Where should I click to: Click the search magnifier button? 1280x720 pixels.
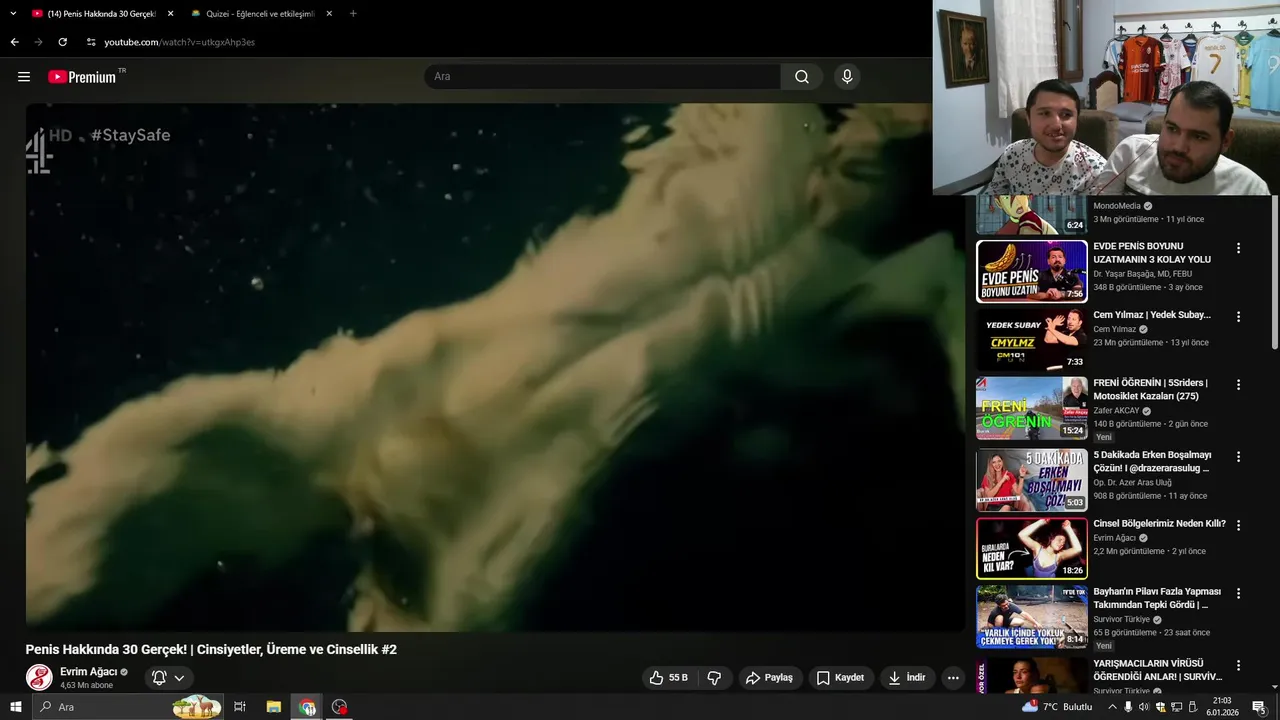802,77
